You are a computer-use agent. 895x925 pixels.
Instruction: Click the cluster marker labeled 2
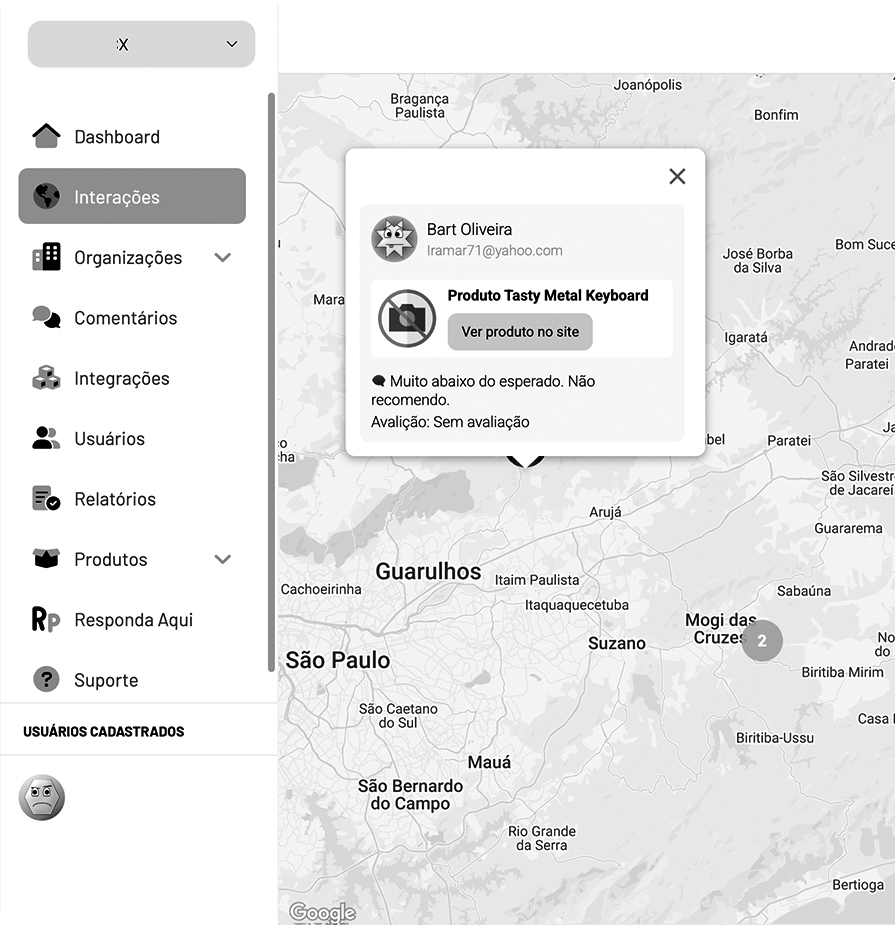[x=762, y=641]
